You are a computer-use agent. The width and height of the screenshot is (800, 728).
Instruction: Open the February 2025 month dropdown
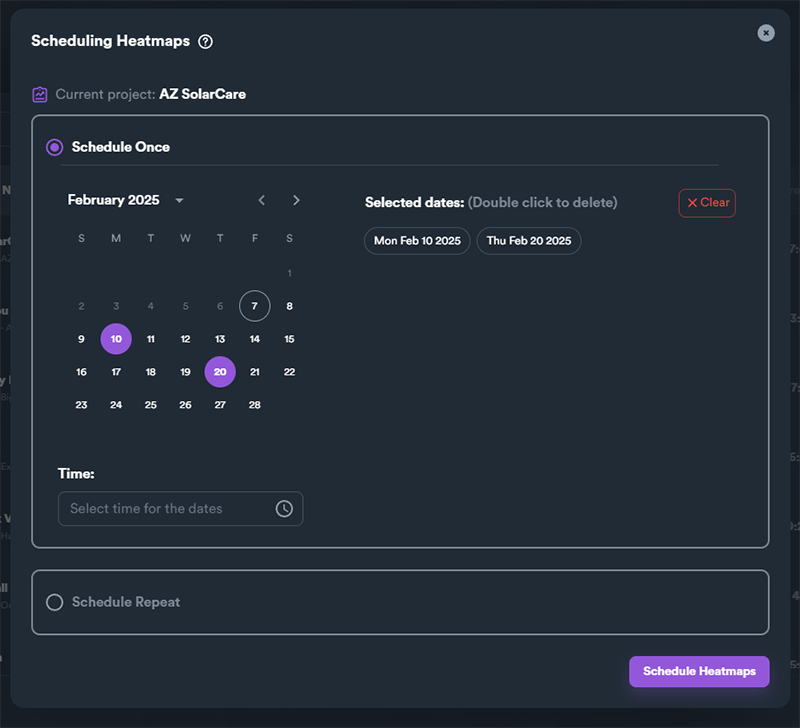(126, 200)
